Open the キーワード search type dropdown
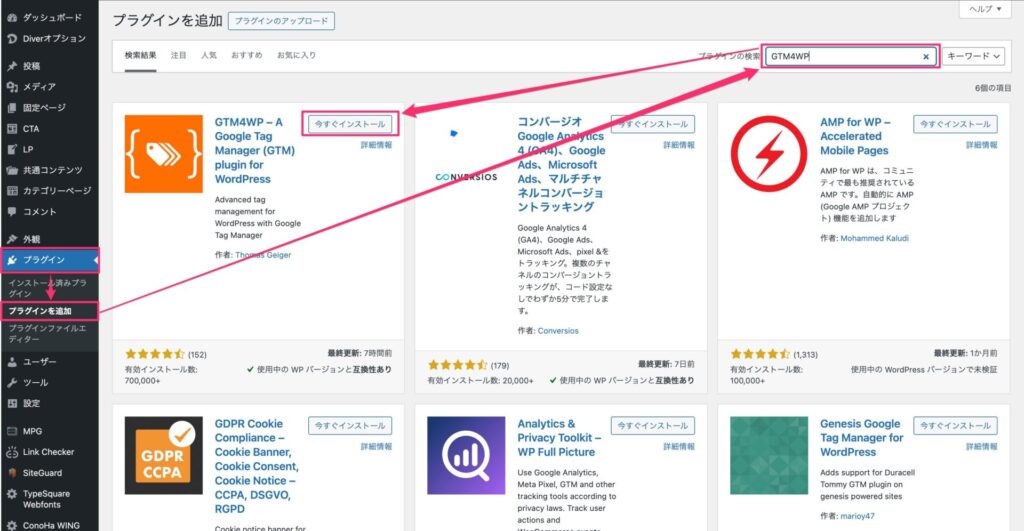The height and width of the screenshot is (531, 1024). click(974, 57)
